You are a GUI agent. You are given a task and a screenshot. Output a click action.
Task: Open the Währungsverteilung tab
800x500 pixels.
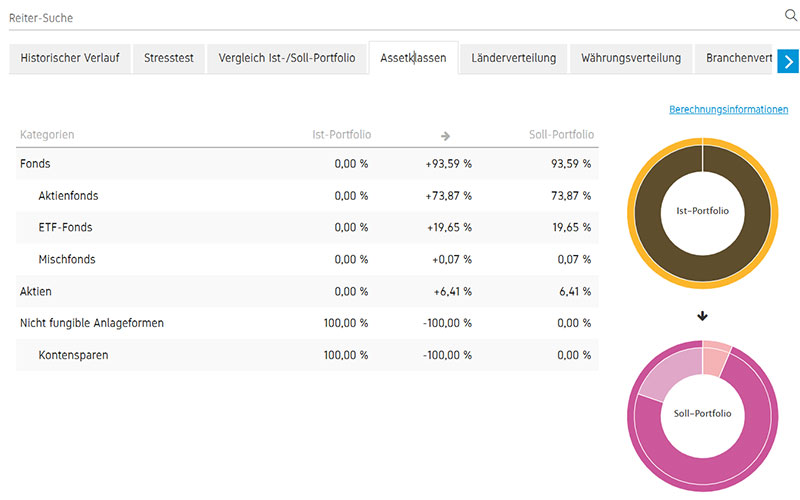(631, 58)
